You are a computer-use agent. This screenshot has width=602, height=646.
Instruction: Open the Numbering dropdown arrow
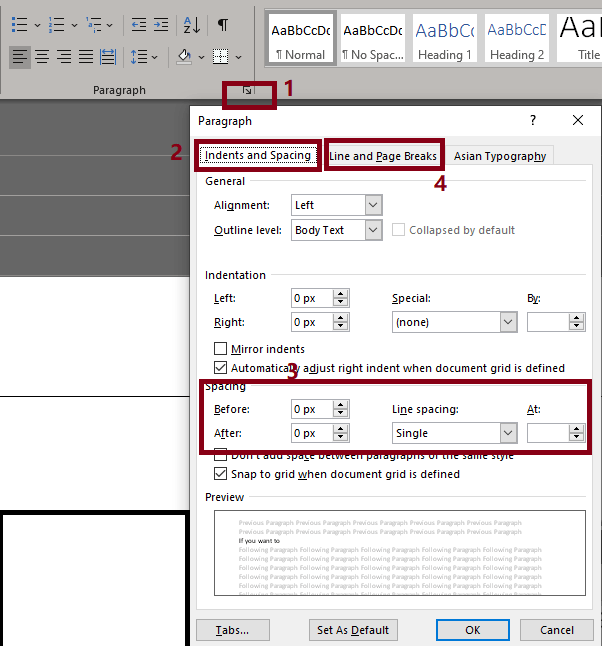tap(74, 26)
